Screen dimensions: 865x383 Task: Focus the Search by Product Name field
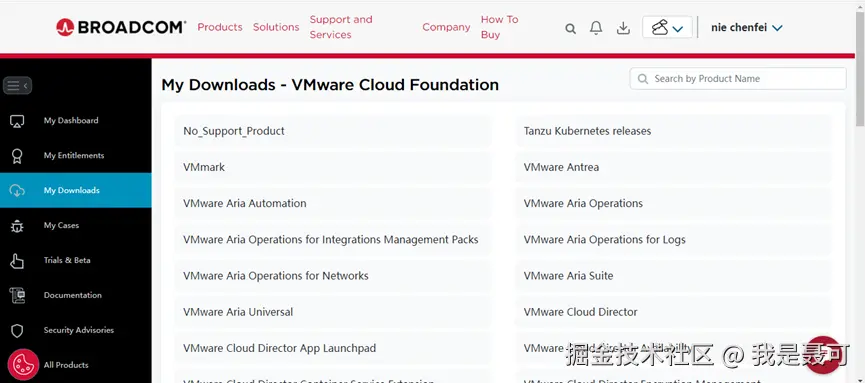738,78
